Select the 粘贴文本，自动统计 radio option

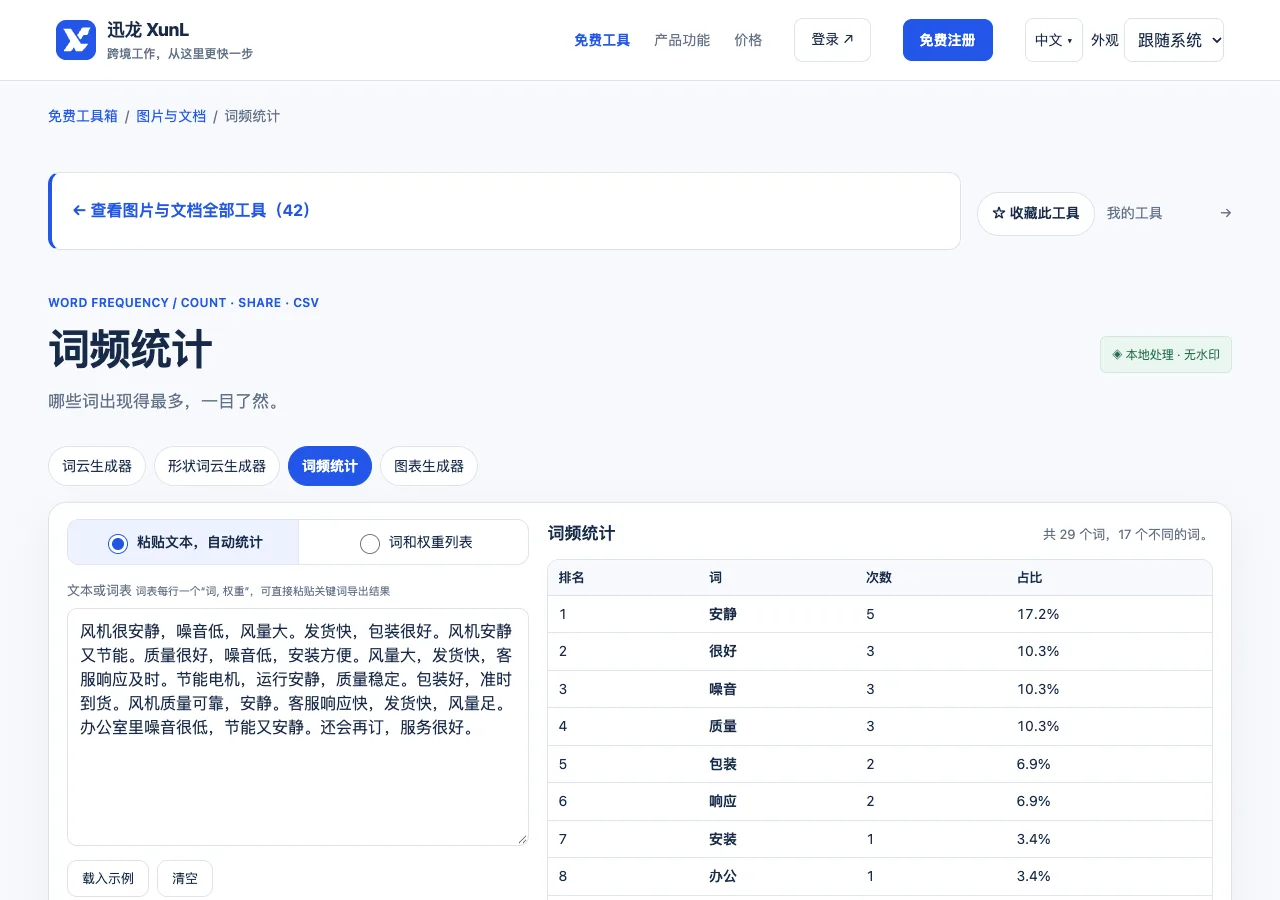(x=183, y=542)
